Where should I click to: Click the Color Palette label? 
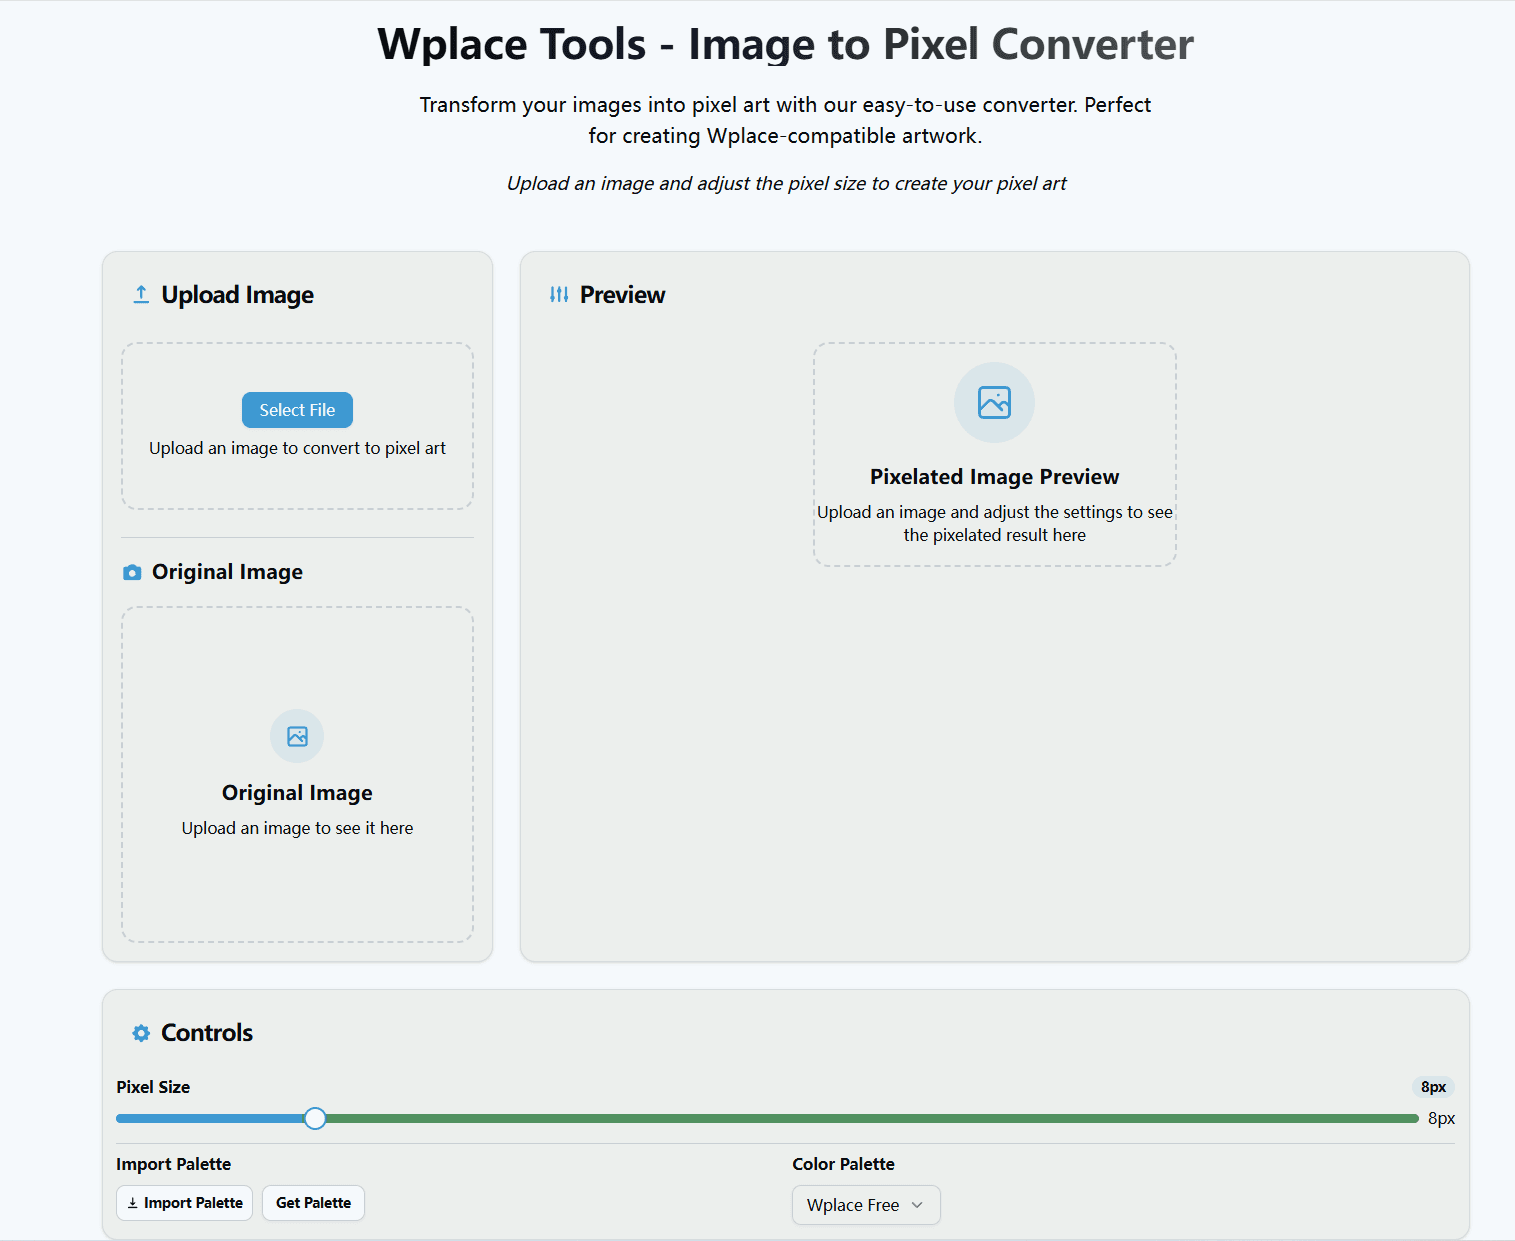pos(843,1164)
